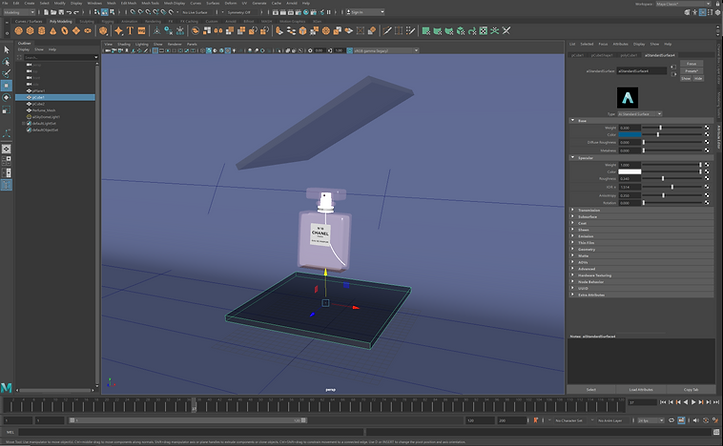Toggle the Auto Keyframe button
Image resolution: width=723 pixels, height=446 pixels.
pos(706,420)
